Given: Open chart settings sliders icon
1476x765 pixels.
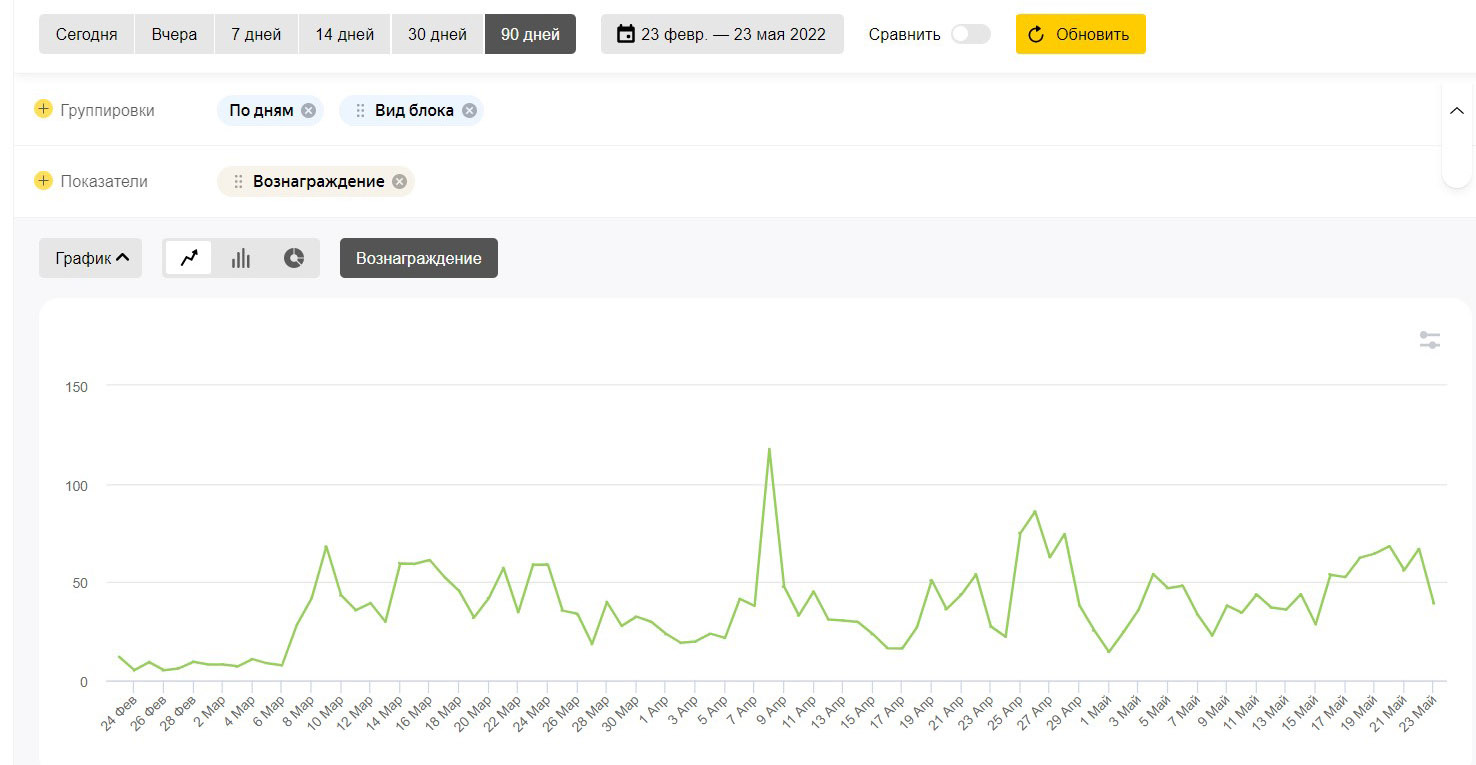Looking at the screenshot, I should [1429, 340].
